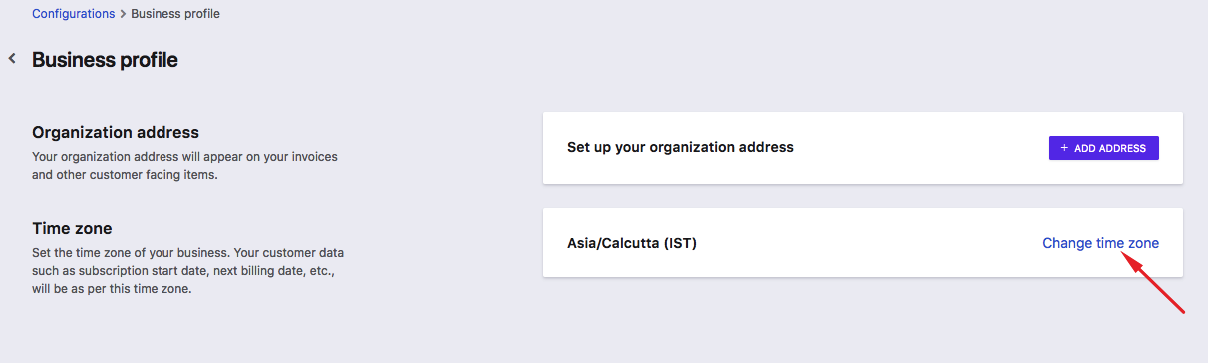Click the Organization address section heading
Viewport: 1208px width, 363px height.
click(x=116, y=132)
